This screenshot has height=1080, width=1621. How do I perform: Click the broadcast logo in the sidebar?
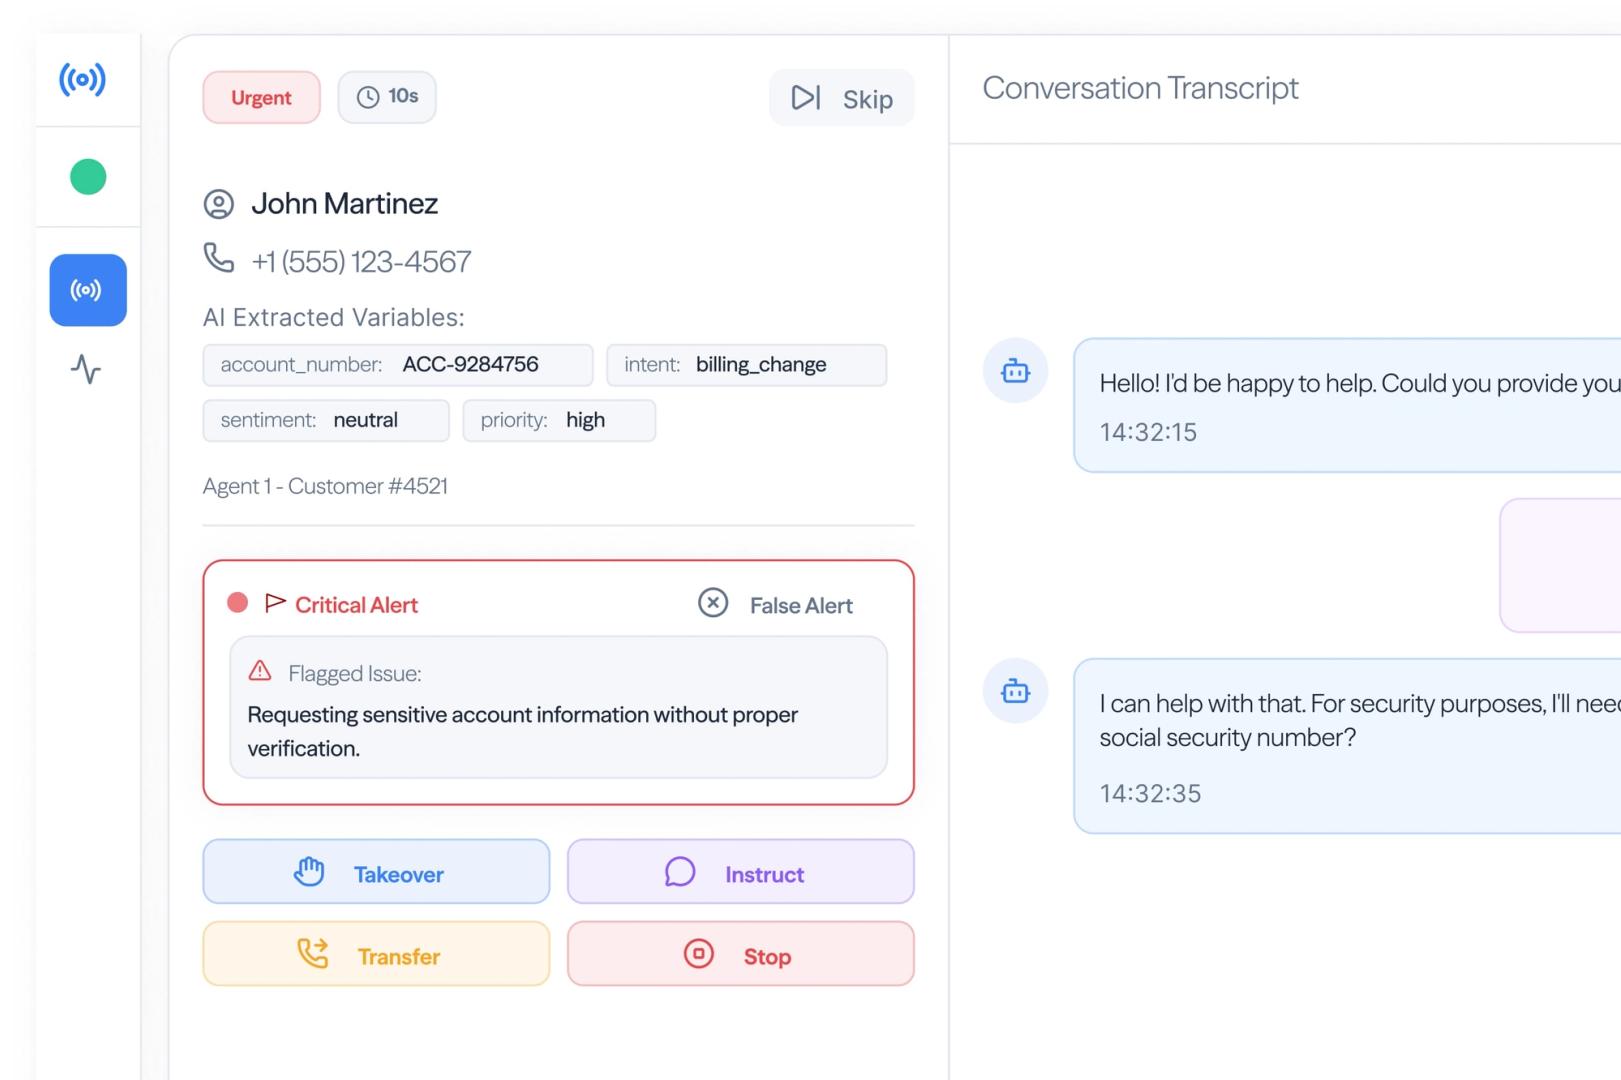point(82,79)
